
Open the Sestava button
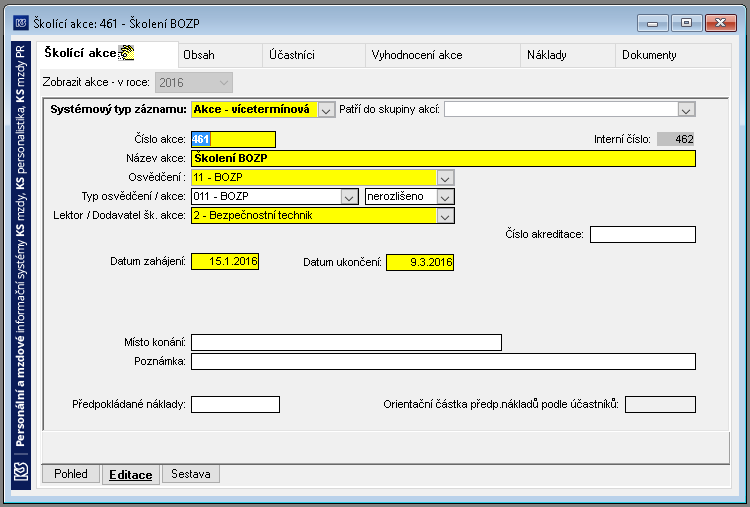click(x=191, y=474)
